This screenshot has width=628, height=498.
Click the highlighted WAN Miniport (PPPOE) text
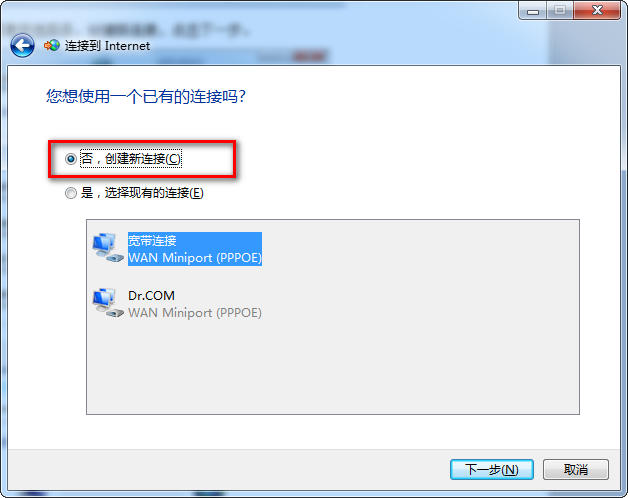click(195, 258)
